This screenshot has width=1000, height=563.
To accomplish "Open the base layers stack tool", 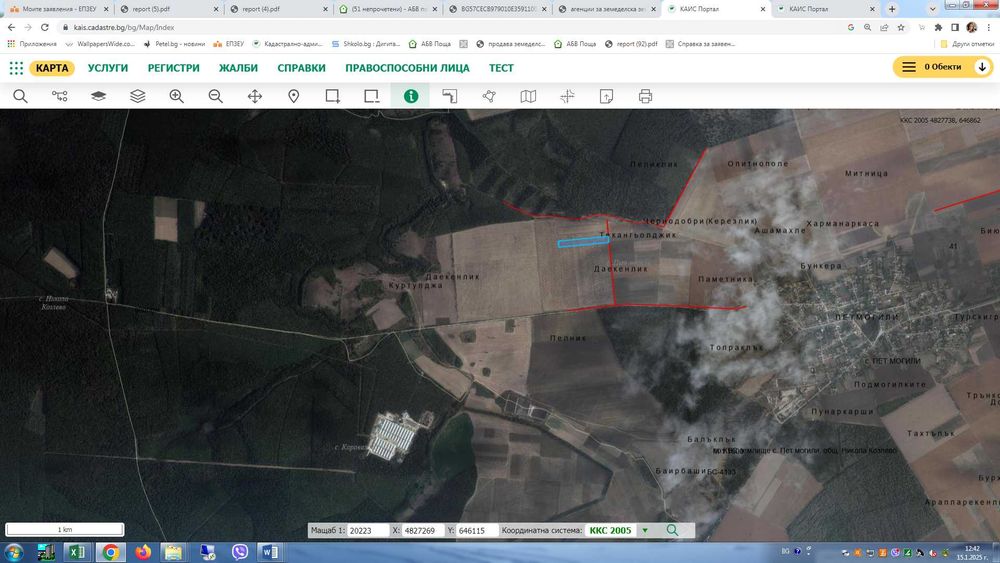I will [x=98, y=96].
